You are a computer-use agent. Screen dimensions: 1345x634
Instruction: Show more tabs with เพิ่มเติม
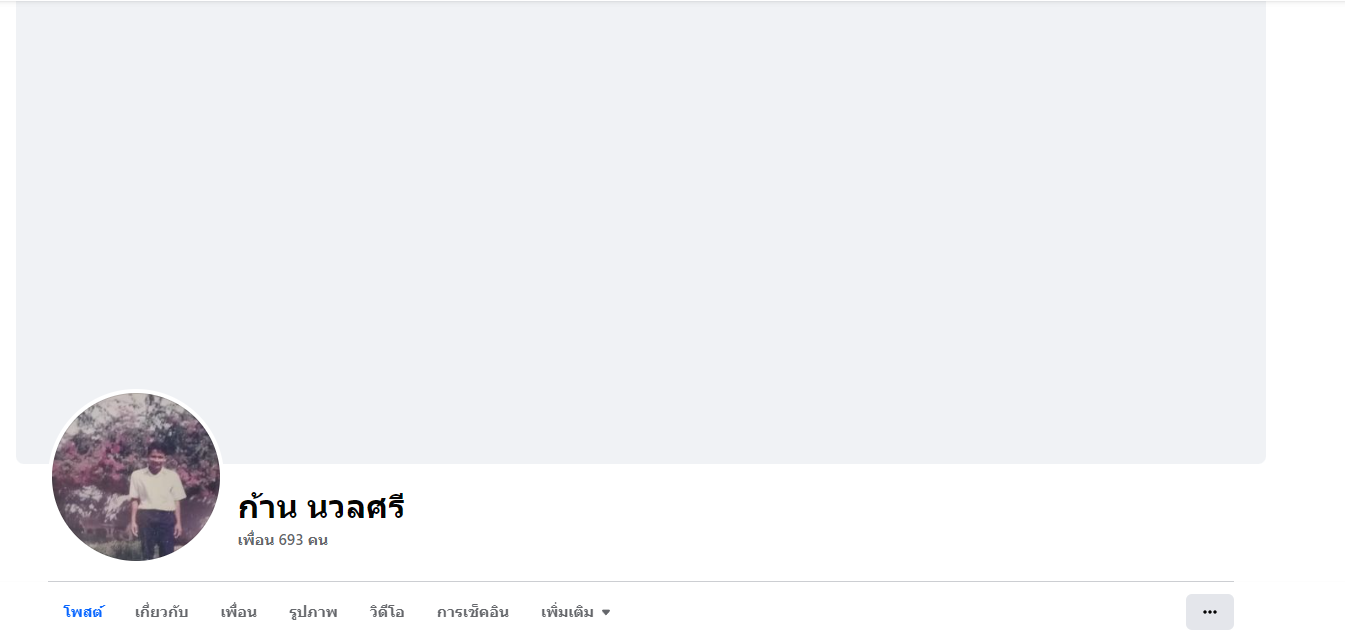point(576,612)
